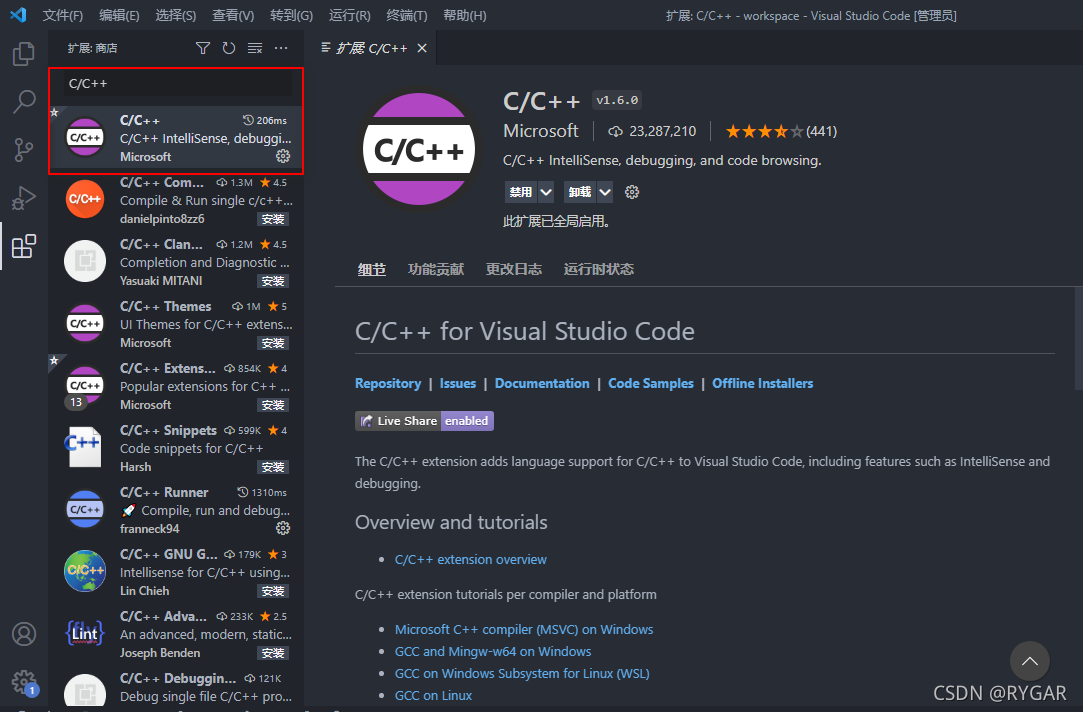1083x712 pixels.
Task: Click the 禁用 button
Action: coord(521,192)
